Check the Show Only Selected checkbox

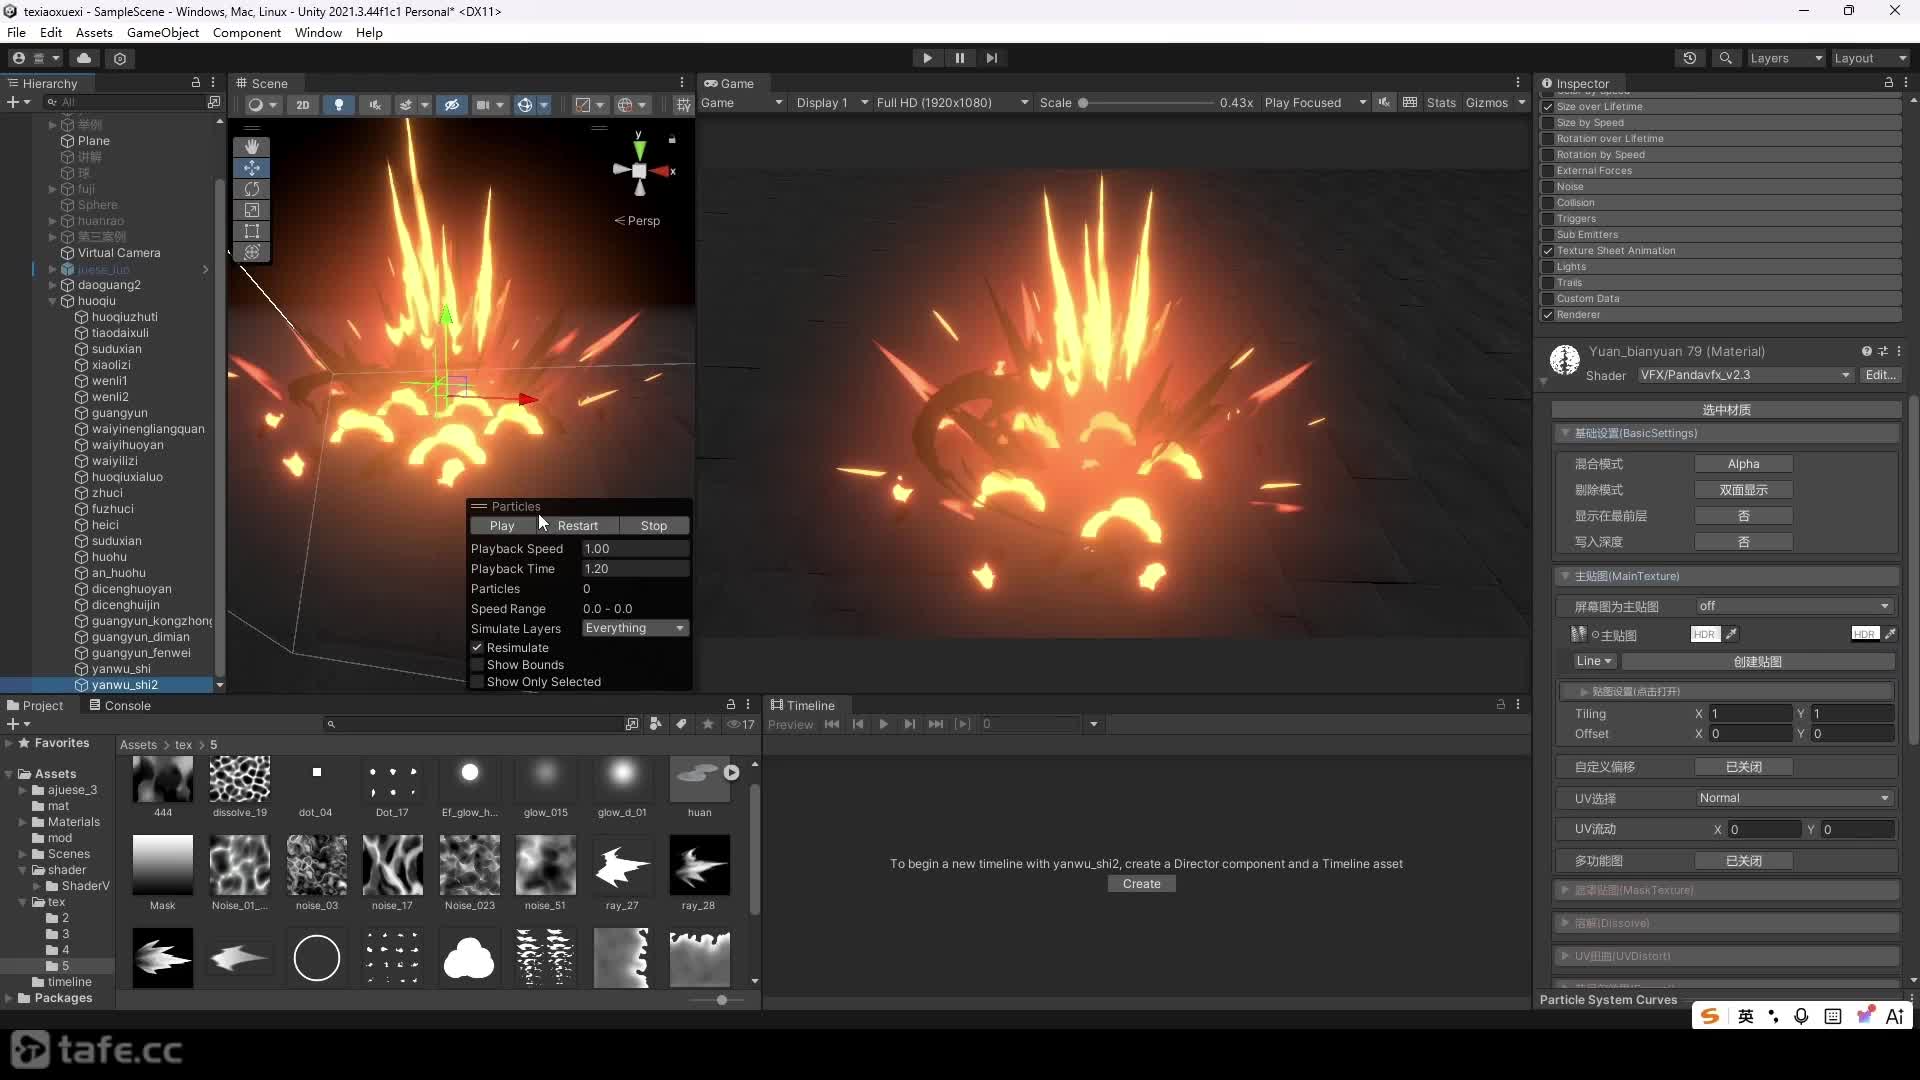pos(477,682)
